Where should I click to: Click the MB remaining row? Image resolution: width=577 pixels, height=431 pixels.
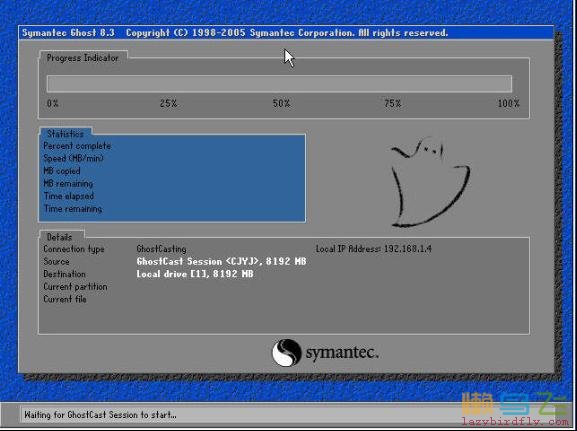68,183
